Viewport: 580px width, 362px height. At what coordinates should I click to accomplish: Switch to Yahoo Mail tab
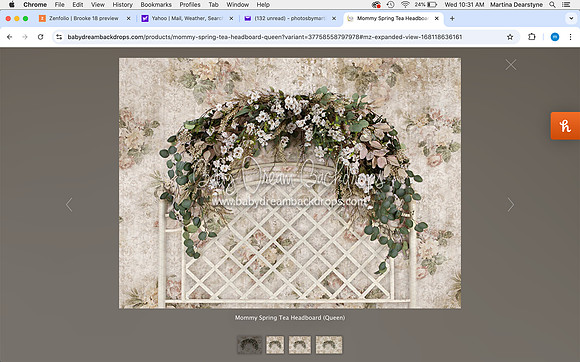[188, 18]
